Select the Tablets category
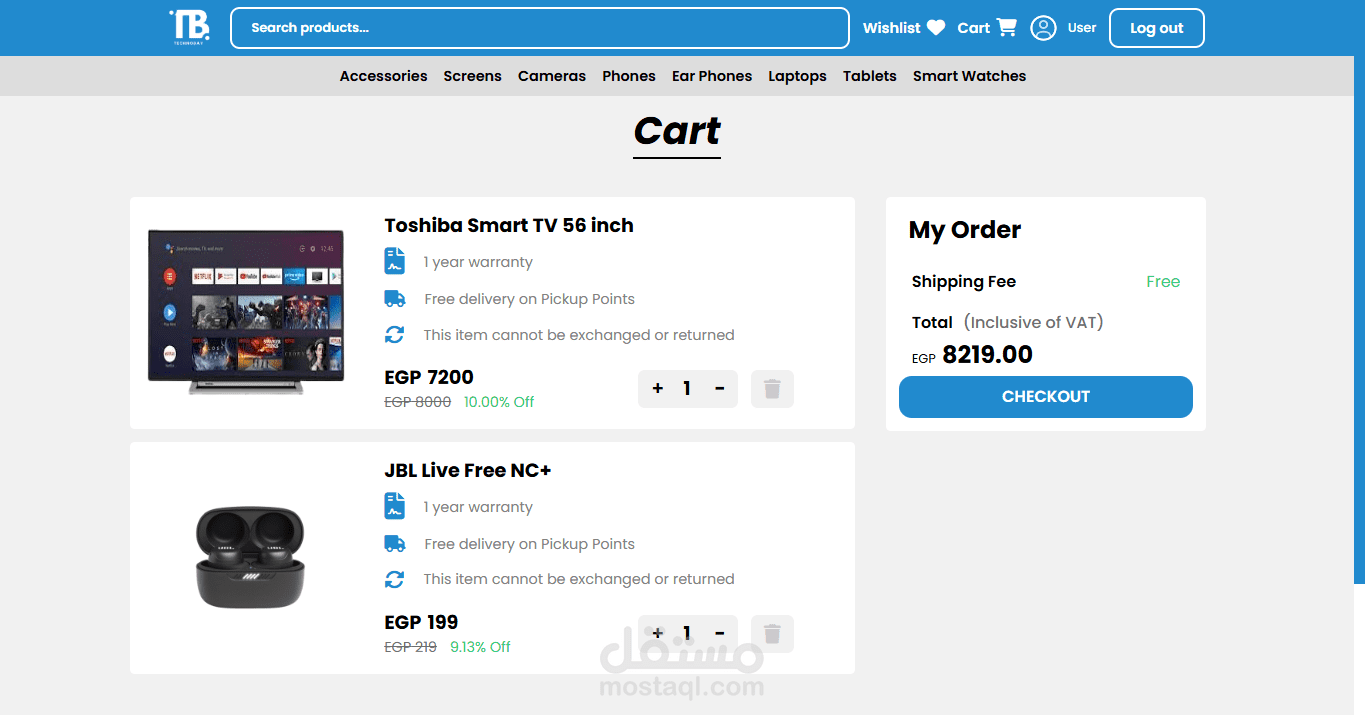 (x=870, y=76)
